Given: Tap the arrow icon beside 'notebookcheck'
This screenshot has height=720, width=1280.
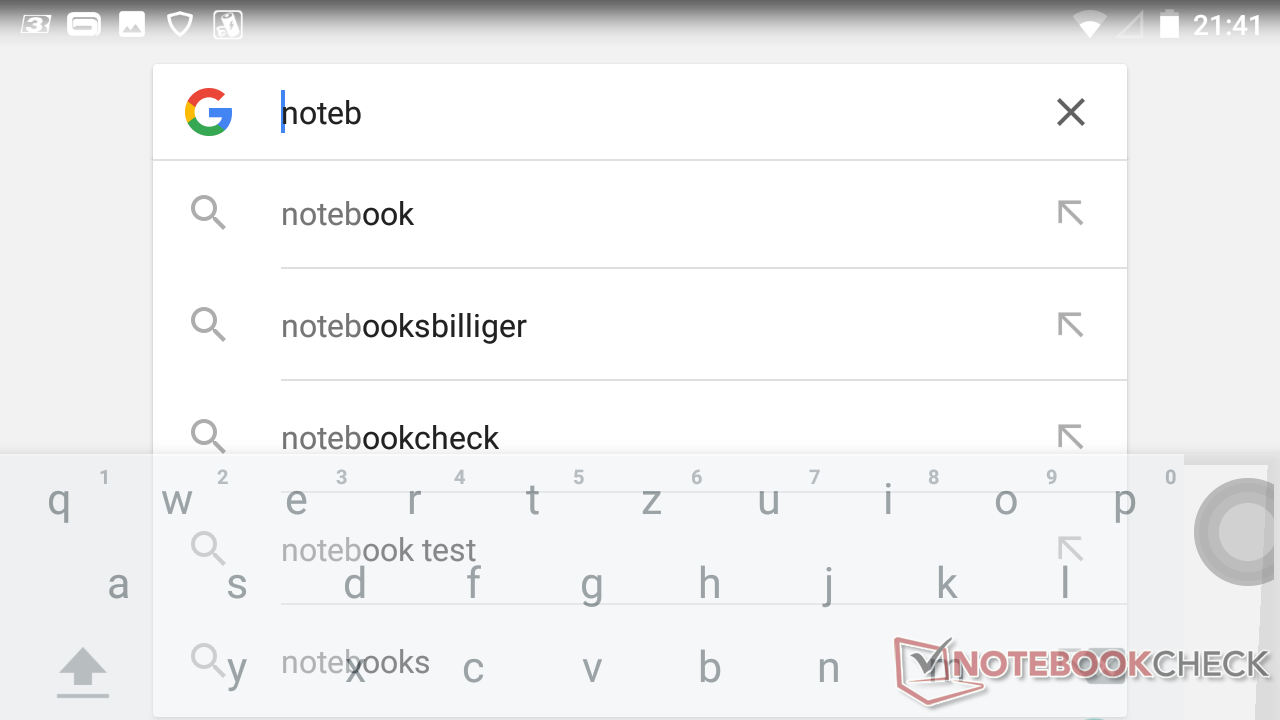Looking at the screenshot, I should (x=1070, y=436).
